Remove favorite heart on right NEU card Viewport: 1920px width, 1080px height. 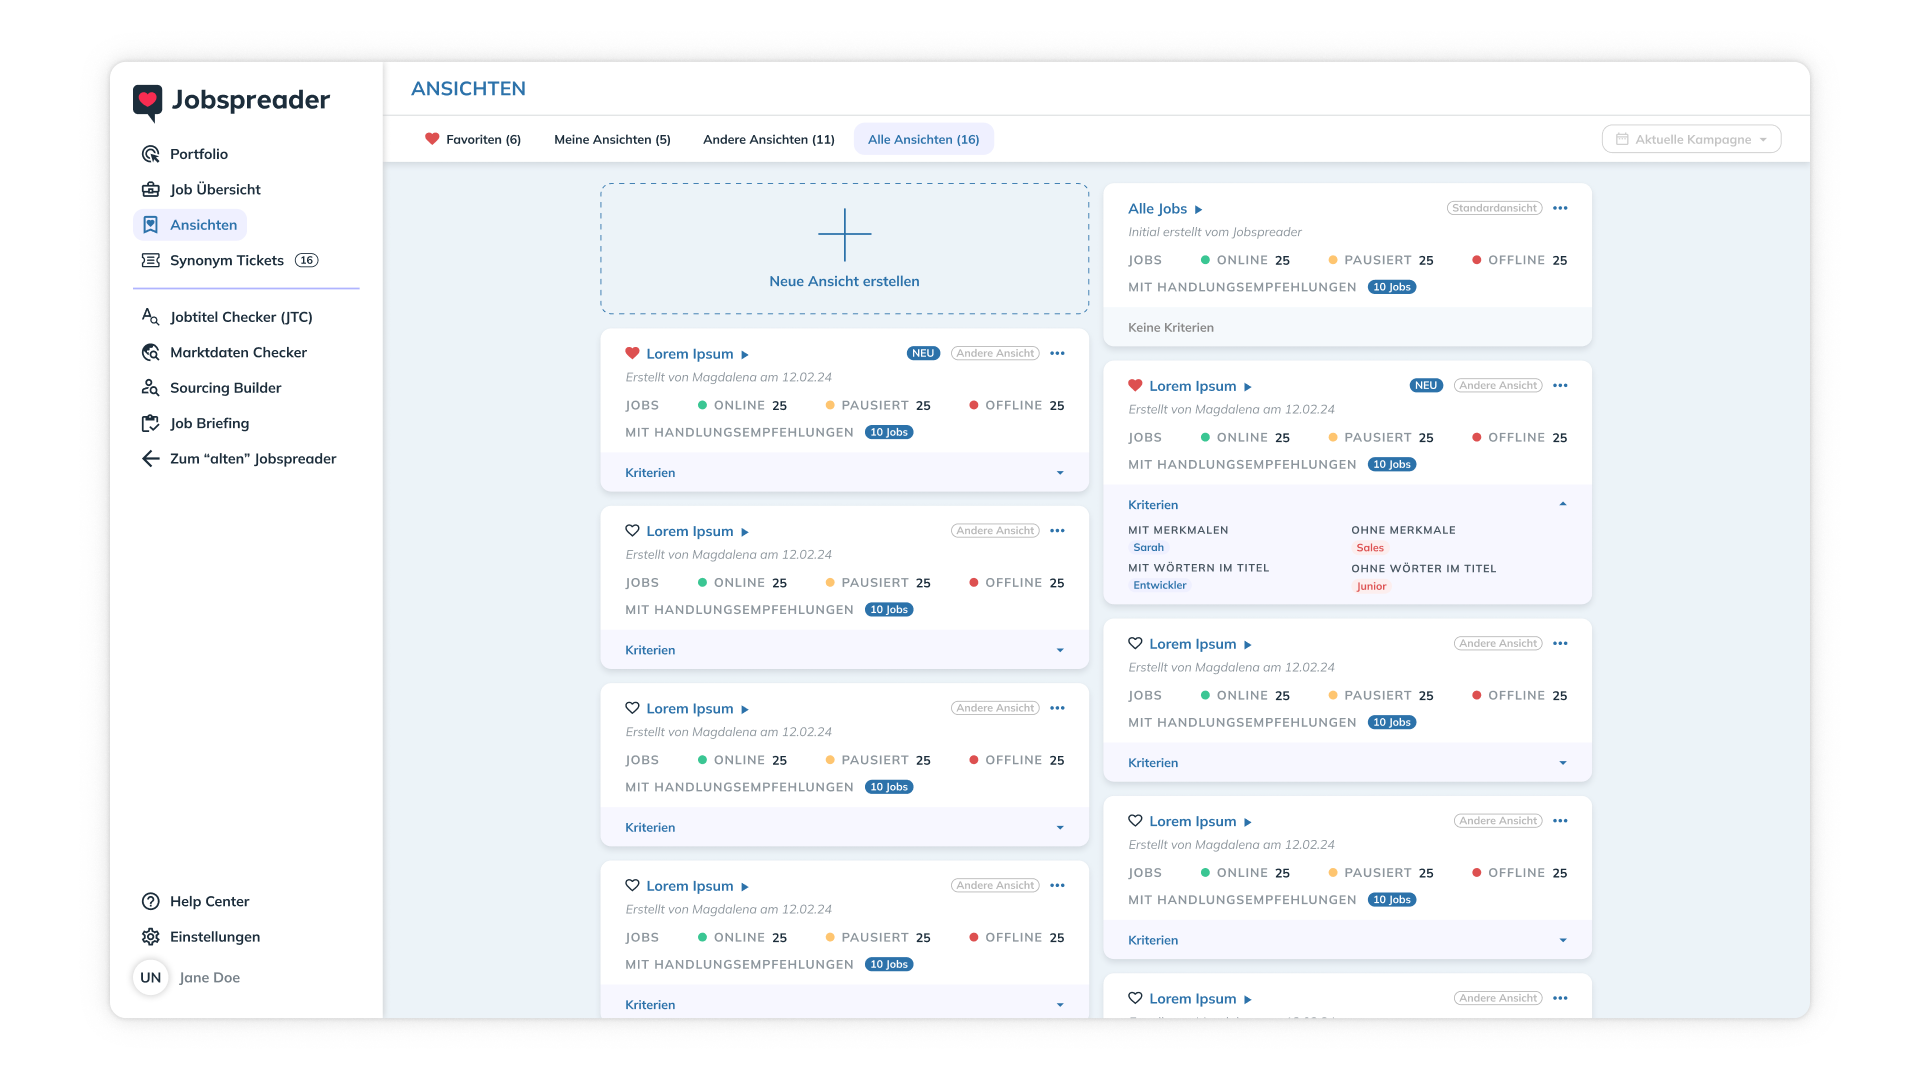(x=1135, y=385)
